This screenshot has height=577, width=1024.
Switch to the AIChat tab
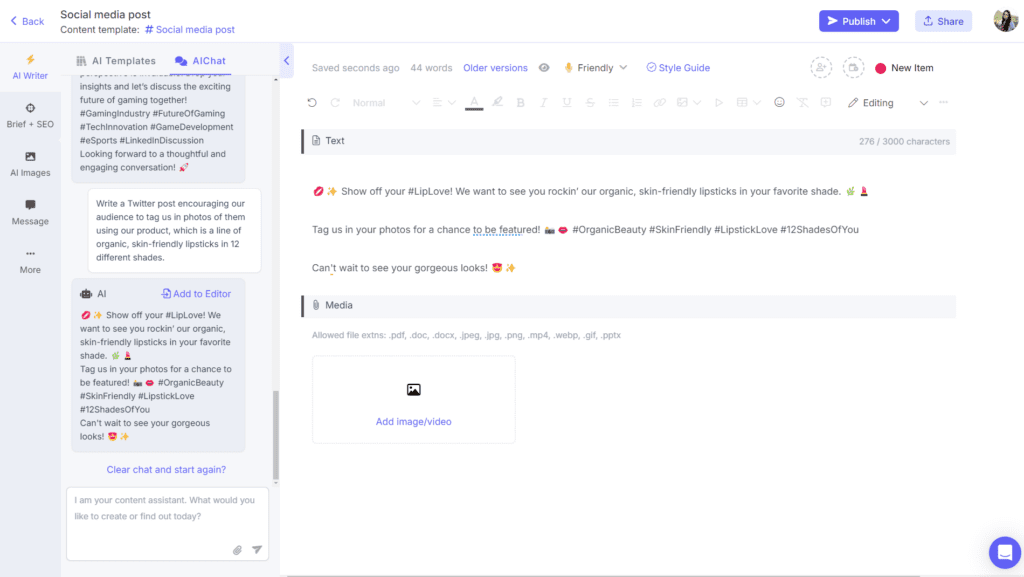pos(207,60)
